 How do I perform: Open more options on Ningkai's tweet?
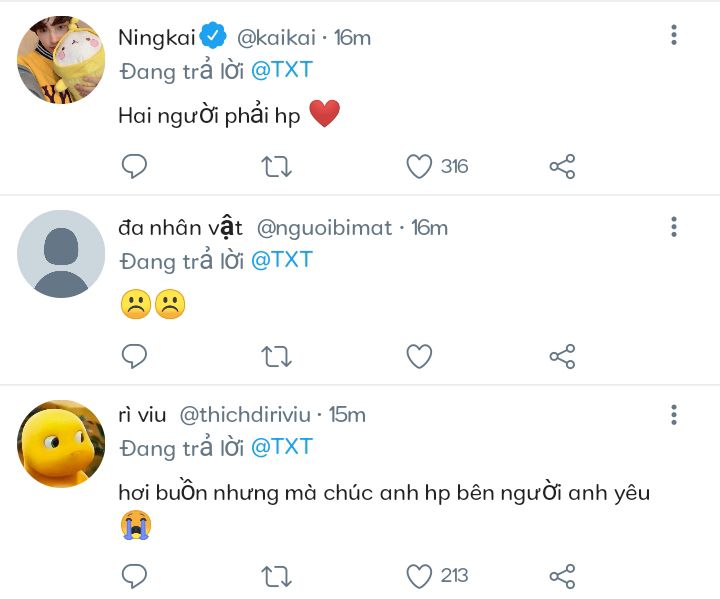pos(674,36)
